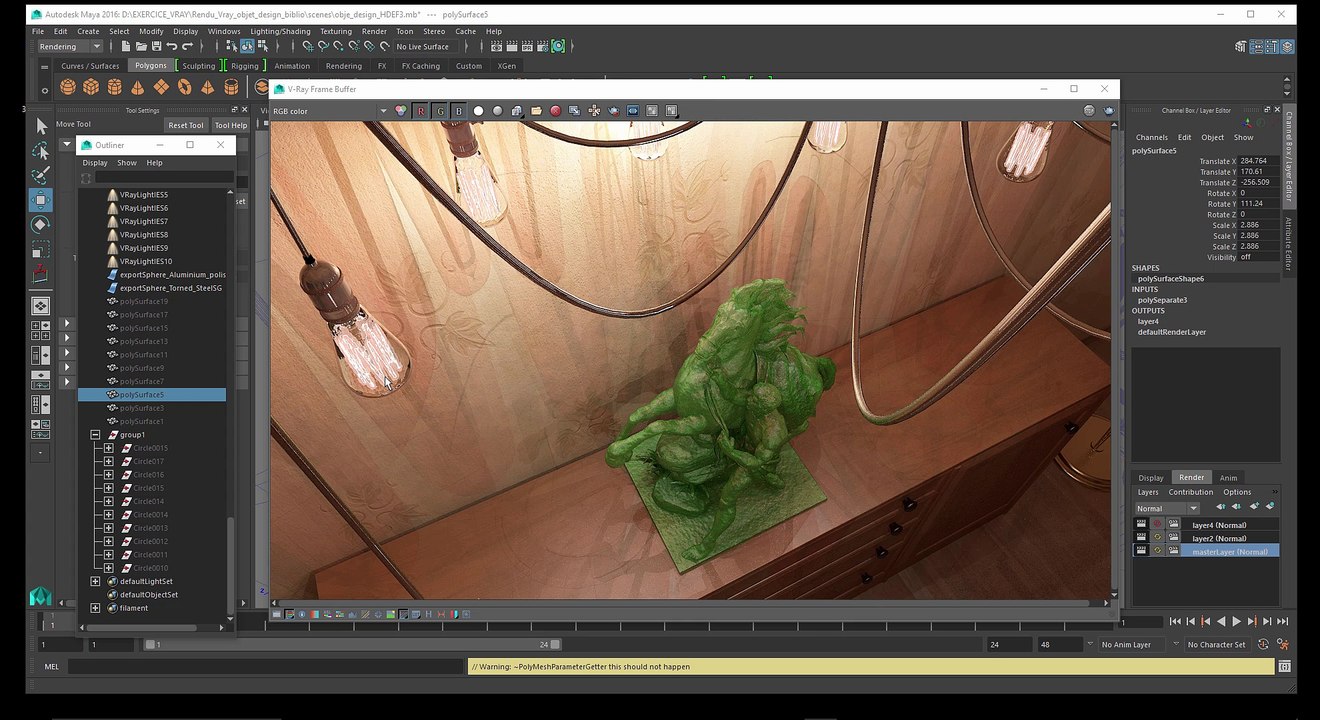Click the teapot icon at frame buffer right edge
The image size is (1320, 720).
[1109, 110]
